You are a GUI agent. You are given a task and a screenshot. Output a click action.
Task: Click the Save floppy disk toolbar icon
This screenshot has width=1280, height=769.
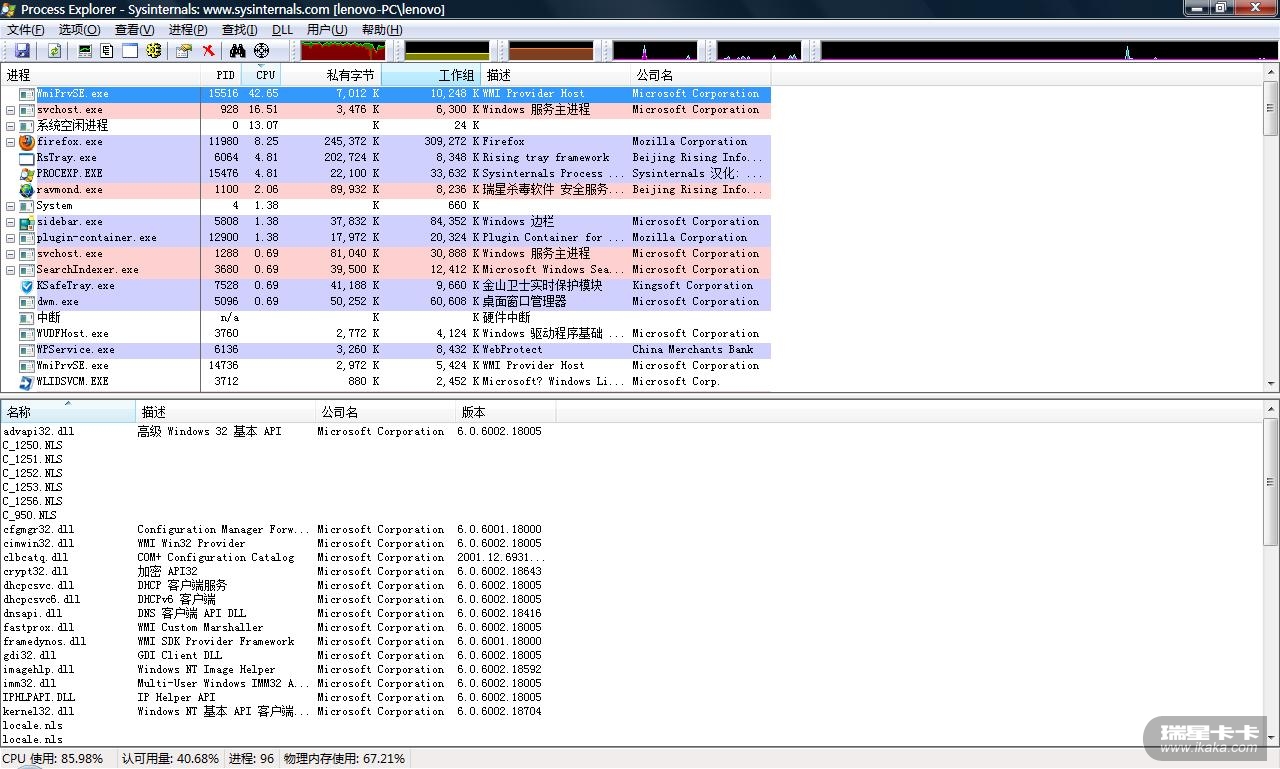pos(21,51)
